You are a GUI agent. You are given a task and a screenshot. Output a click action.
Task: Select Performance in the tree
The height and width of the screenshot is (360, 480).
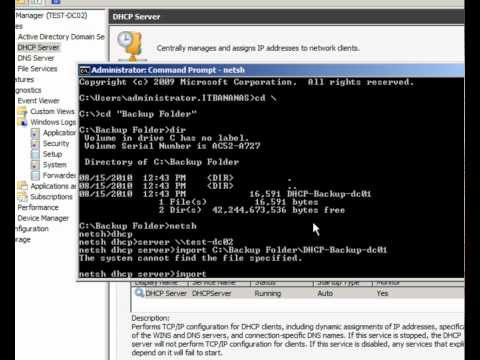tap(38, 207)
